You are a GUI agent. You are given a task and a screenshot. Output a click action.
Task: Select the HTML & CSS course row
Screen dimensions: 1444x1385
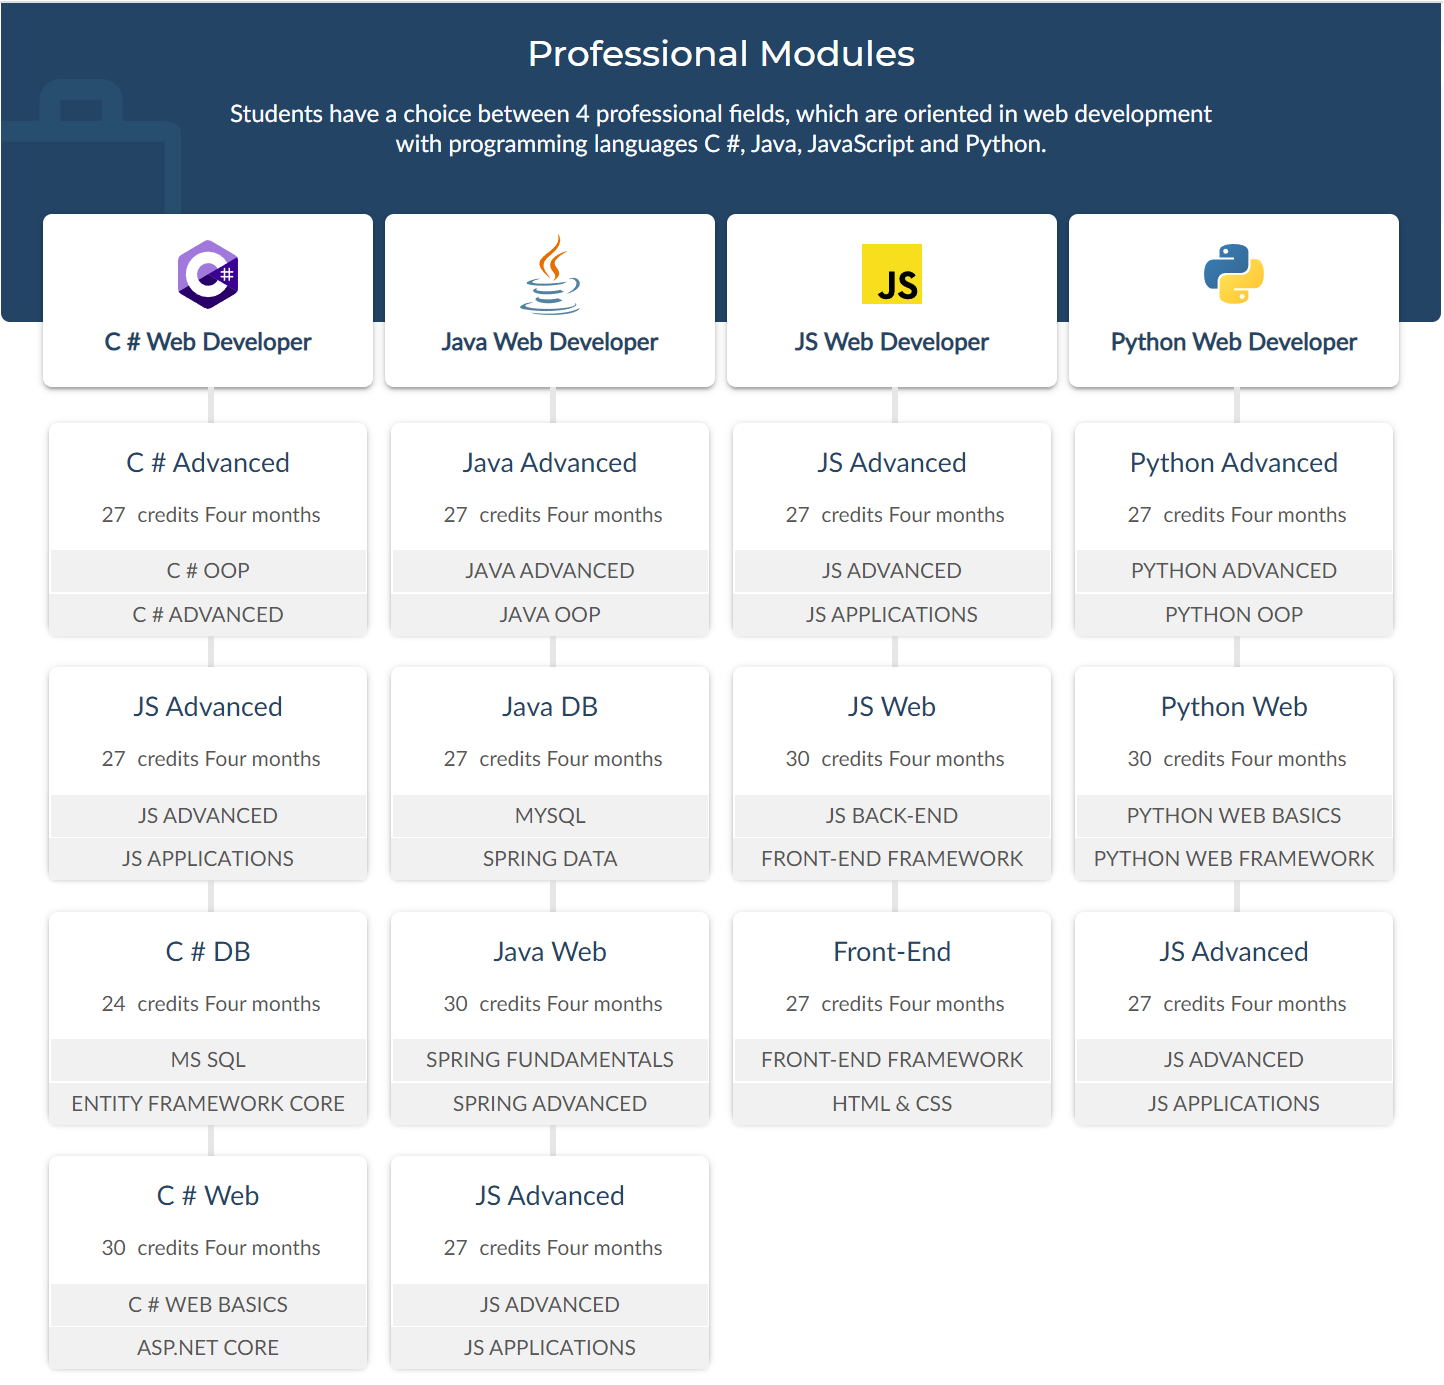[x=892, y=1104]
